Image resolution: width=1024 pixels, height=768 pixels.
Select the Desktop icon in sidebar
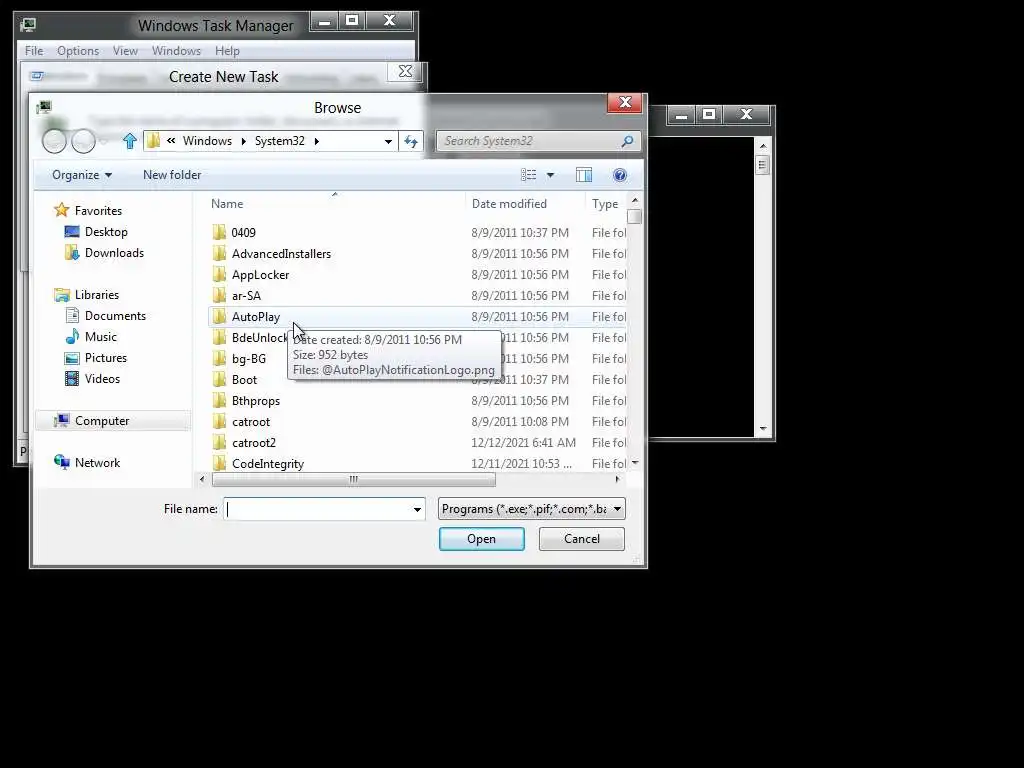pyautogui.click(x=72, y=232)
